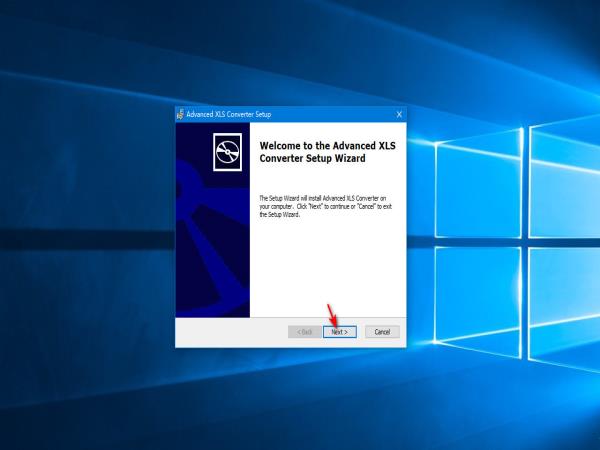
Task: Click empty desktop below the setup dialog
Action: pyautogui.click(x=290, y=400)
